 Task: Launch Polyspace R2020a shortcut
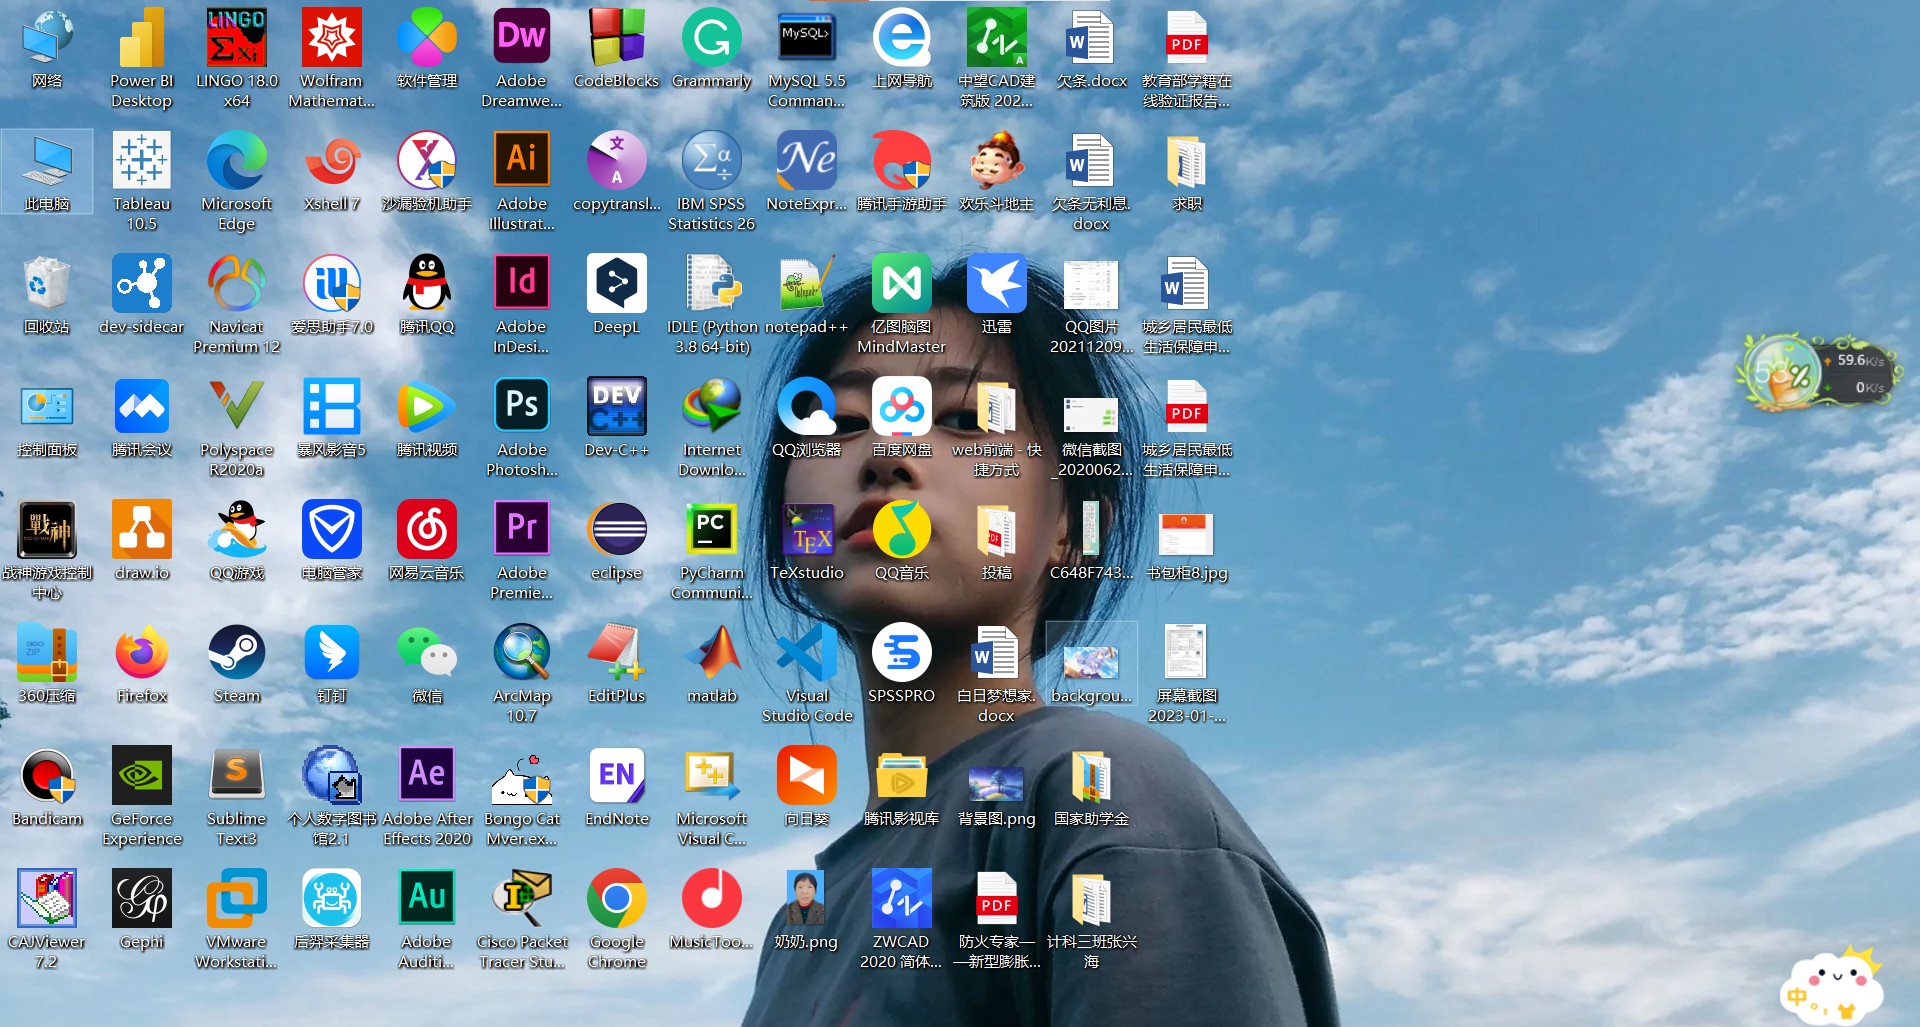236,407
